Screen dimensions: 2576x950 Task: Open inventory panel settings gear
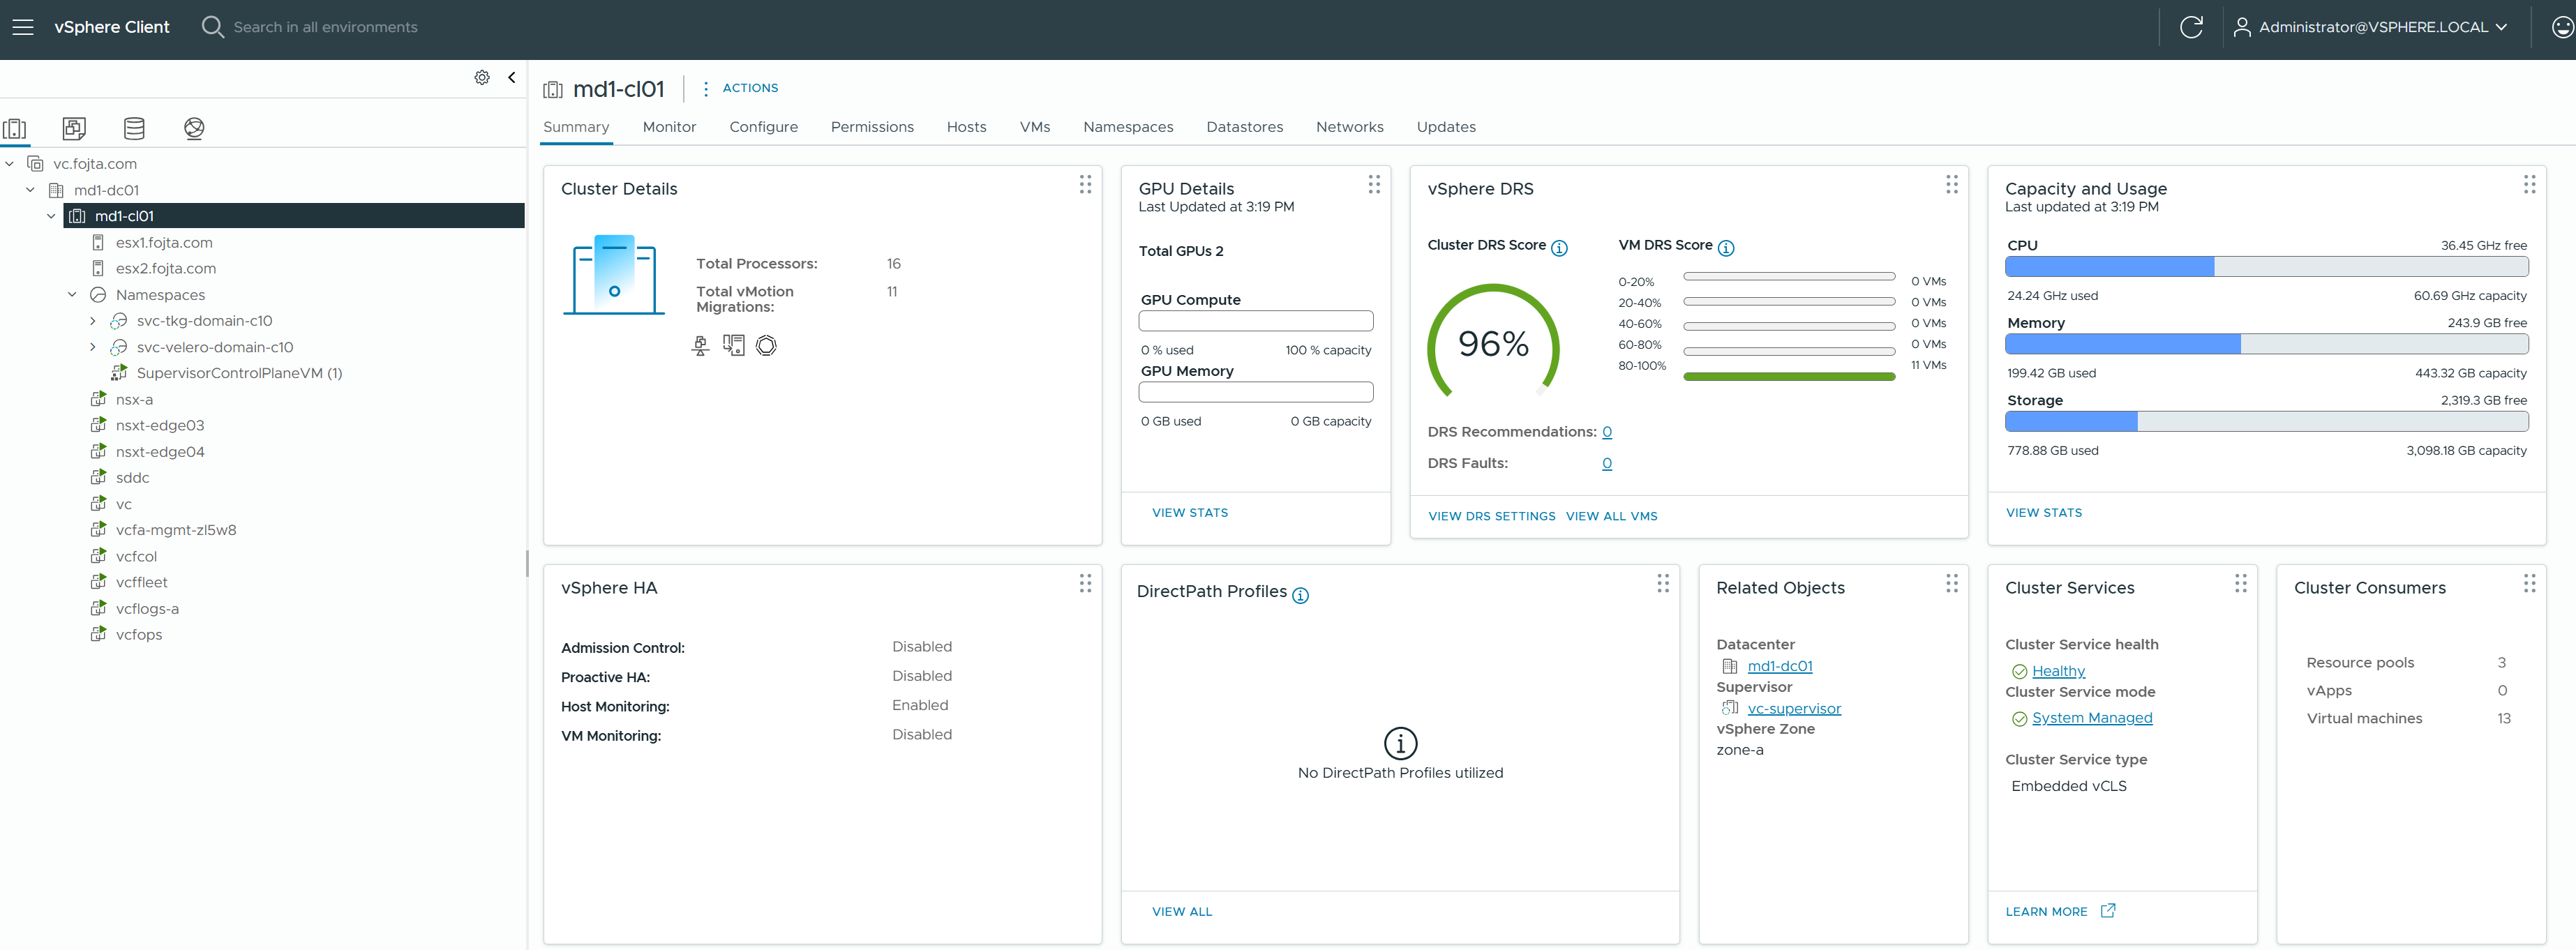482,77
